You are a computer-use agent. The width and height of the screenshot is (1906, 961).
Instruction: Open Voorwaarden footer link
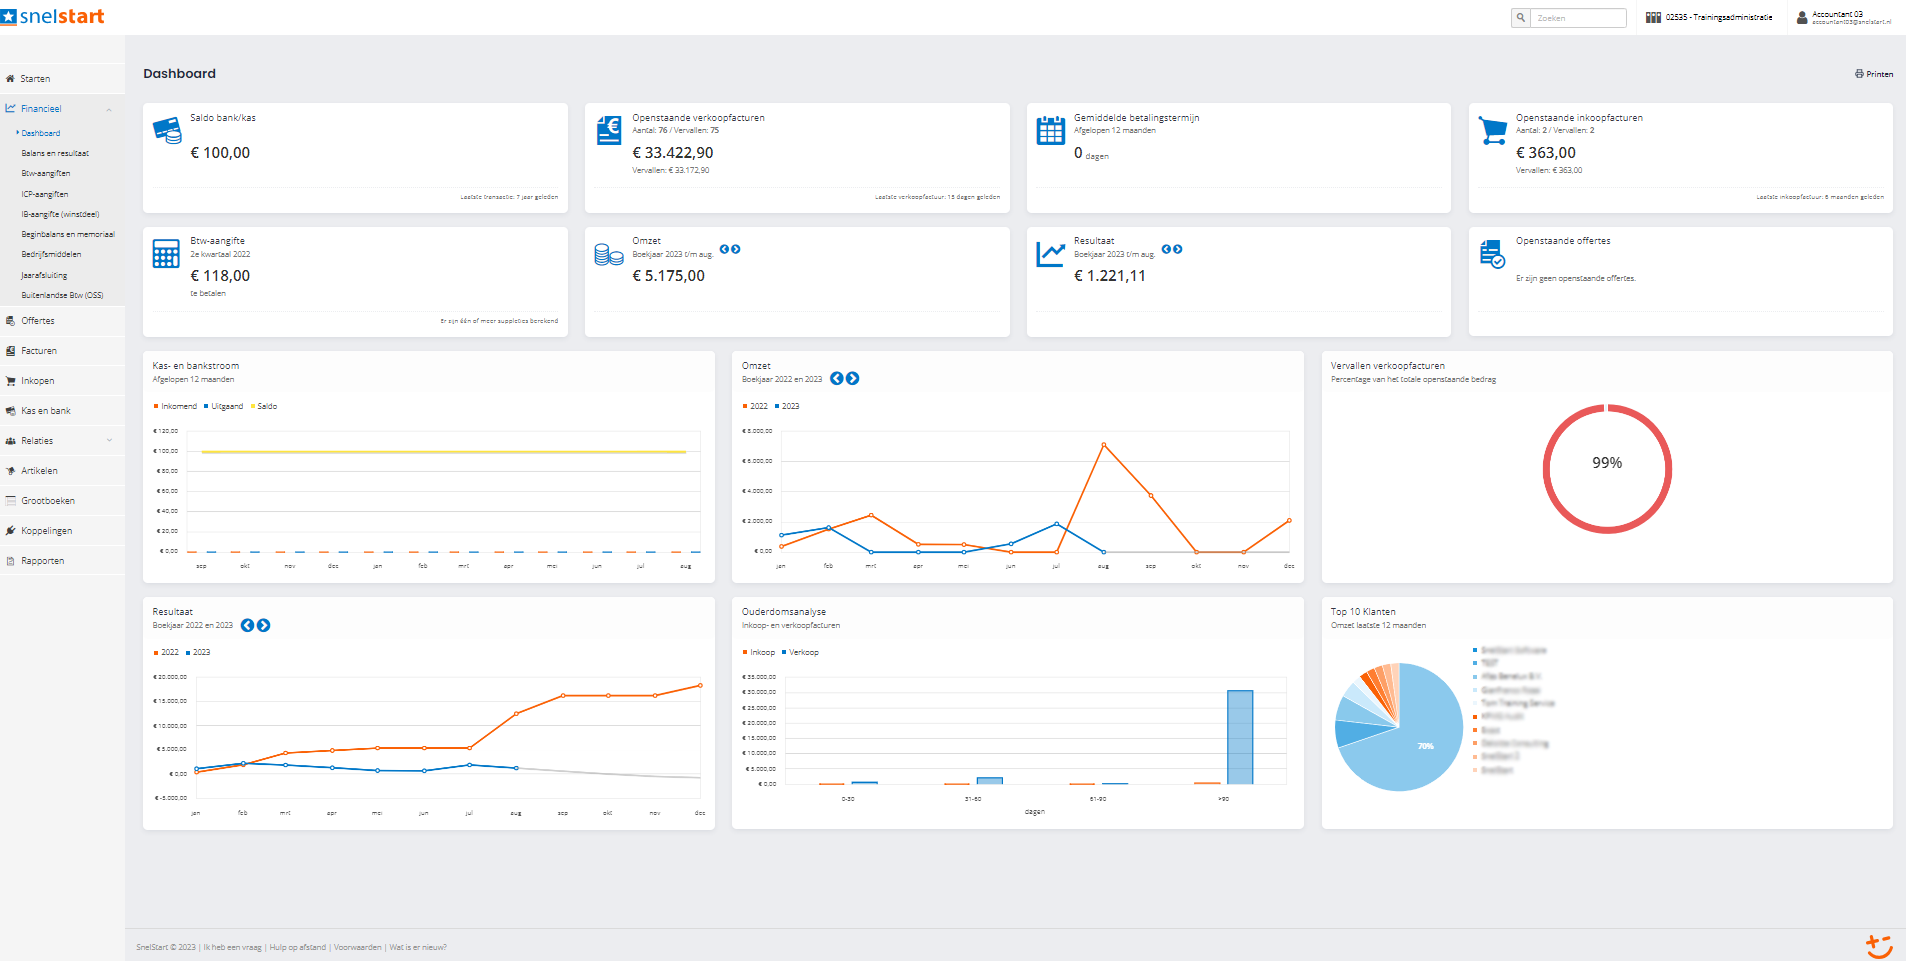click(358, 947)
